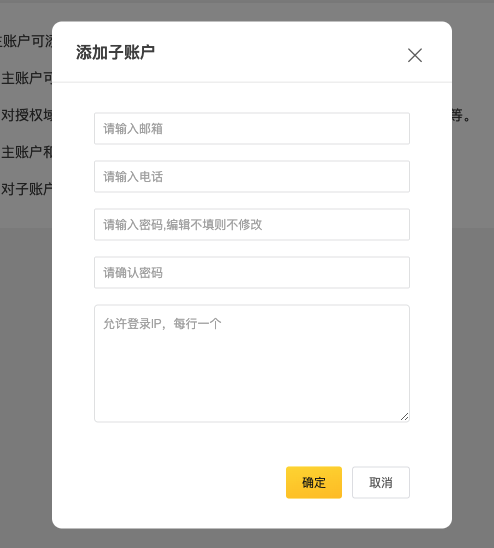
Task: Click the textarea resize grip icon
Action: [404, 417]
